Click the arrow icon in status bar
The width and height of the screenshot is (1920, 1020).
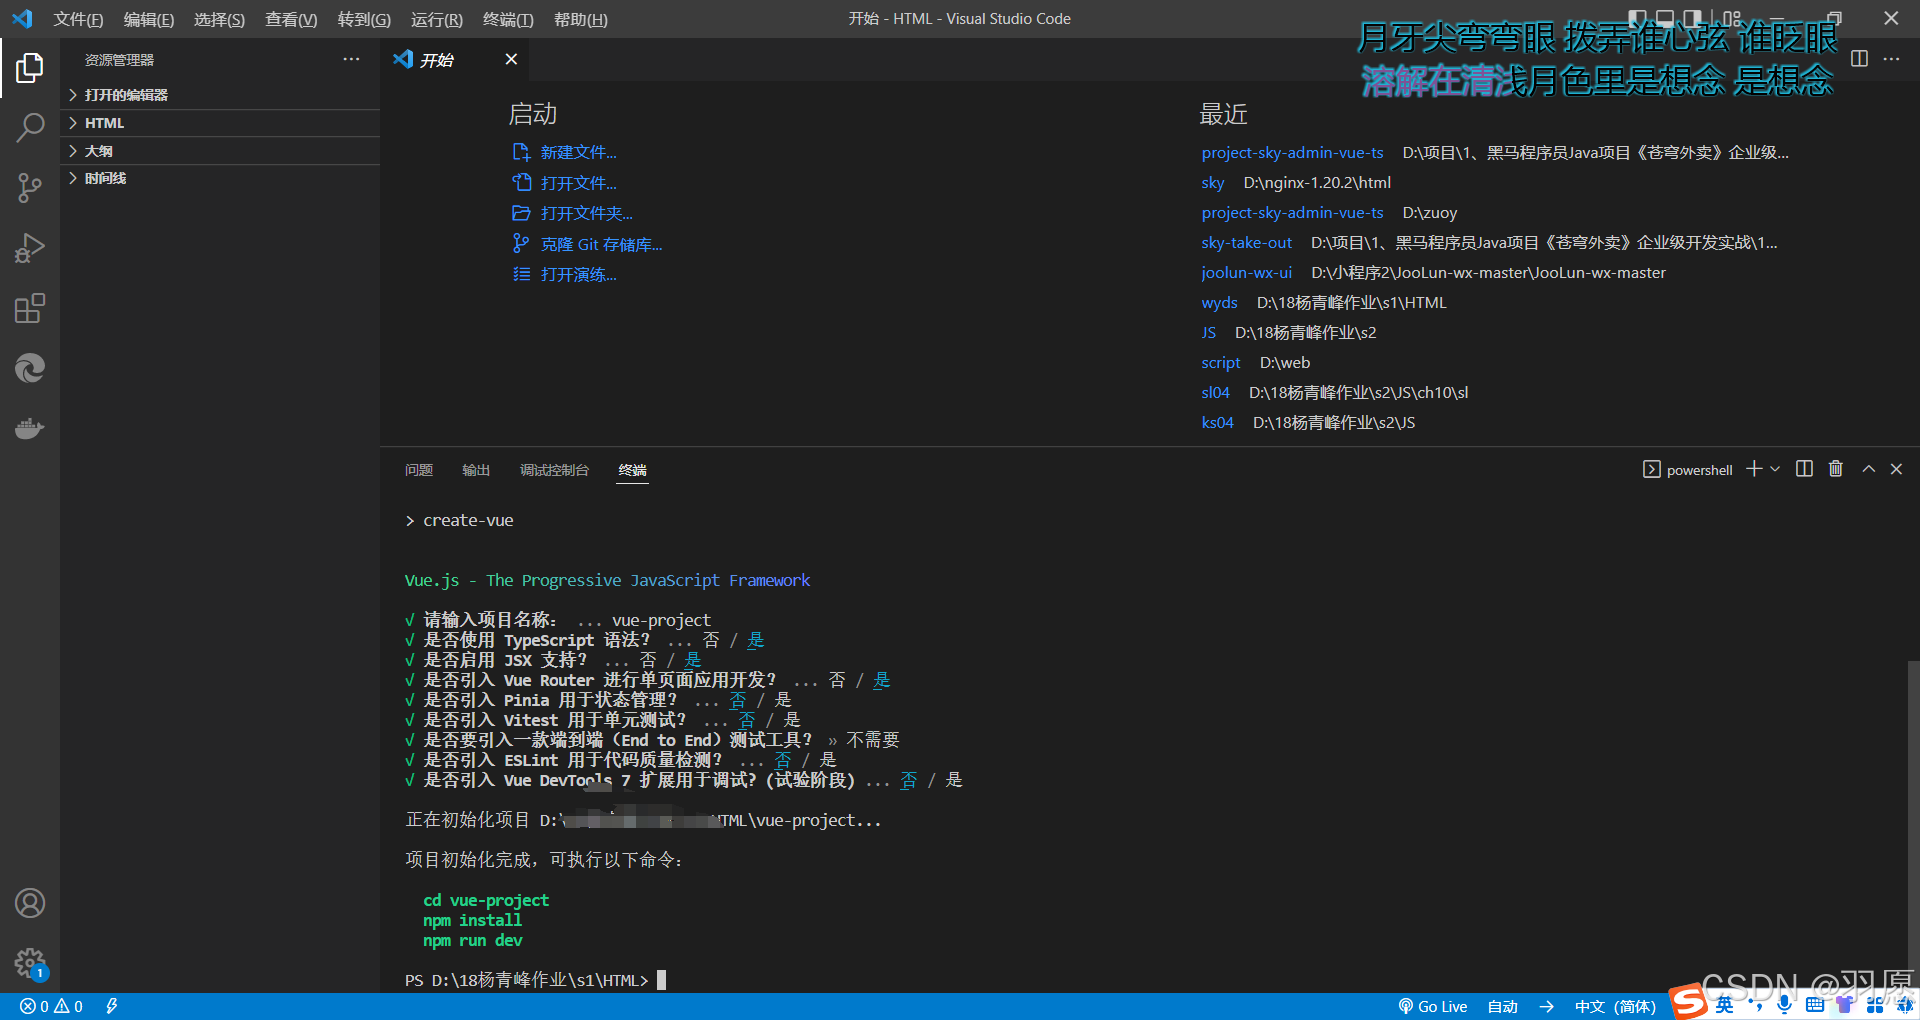point(1547,1006)
